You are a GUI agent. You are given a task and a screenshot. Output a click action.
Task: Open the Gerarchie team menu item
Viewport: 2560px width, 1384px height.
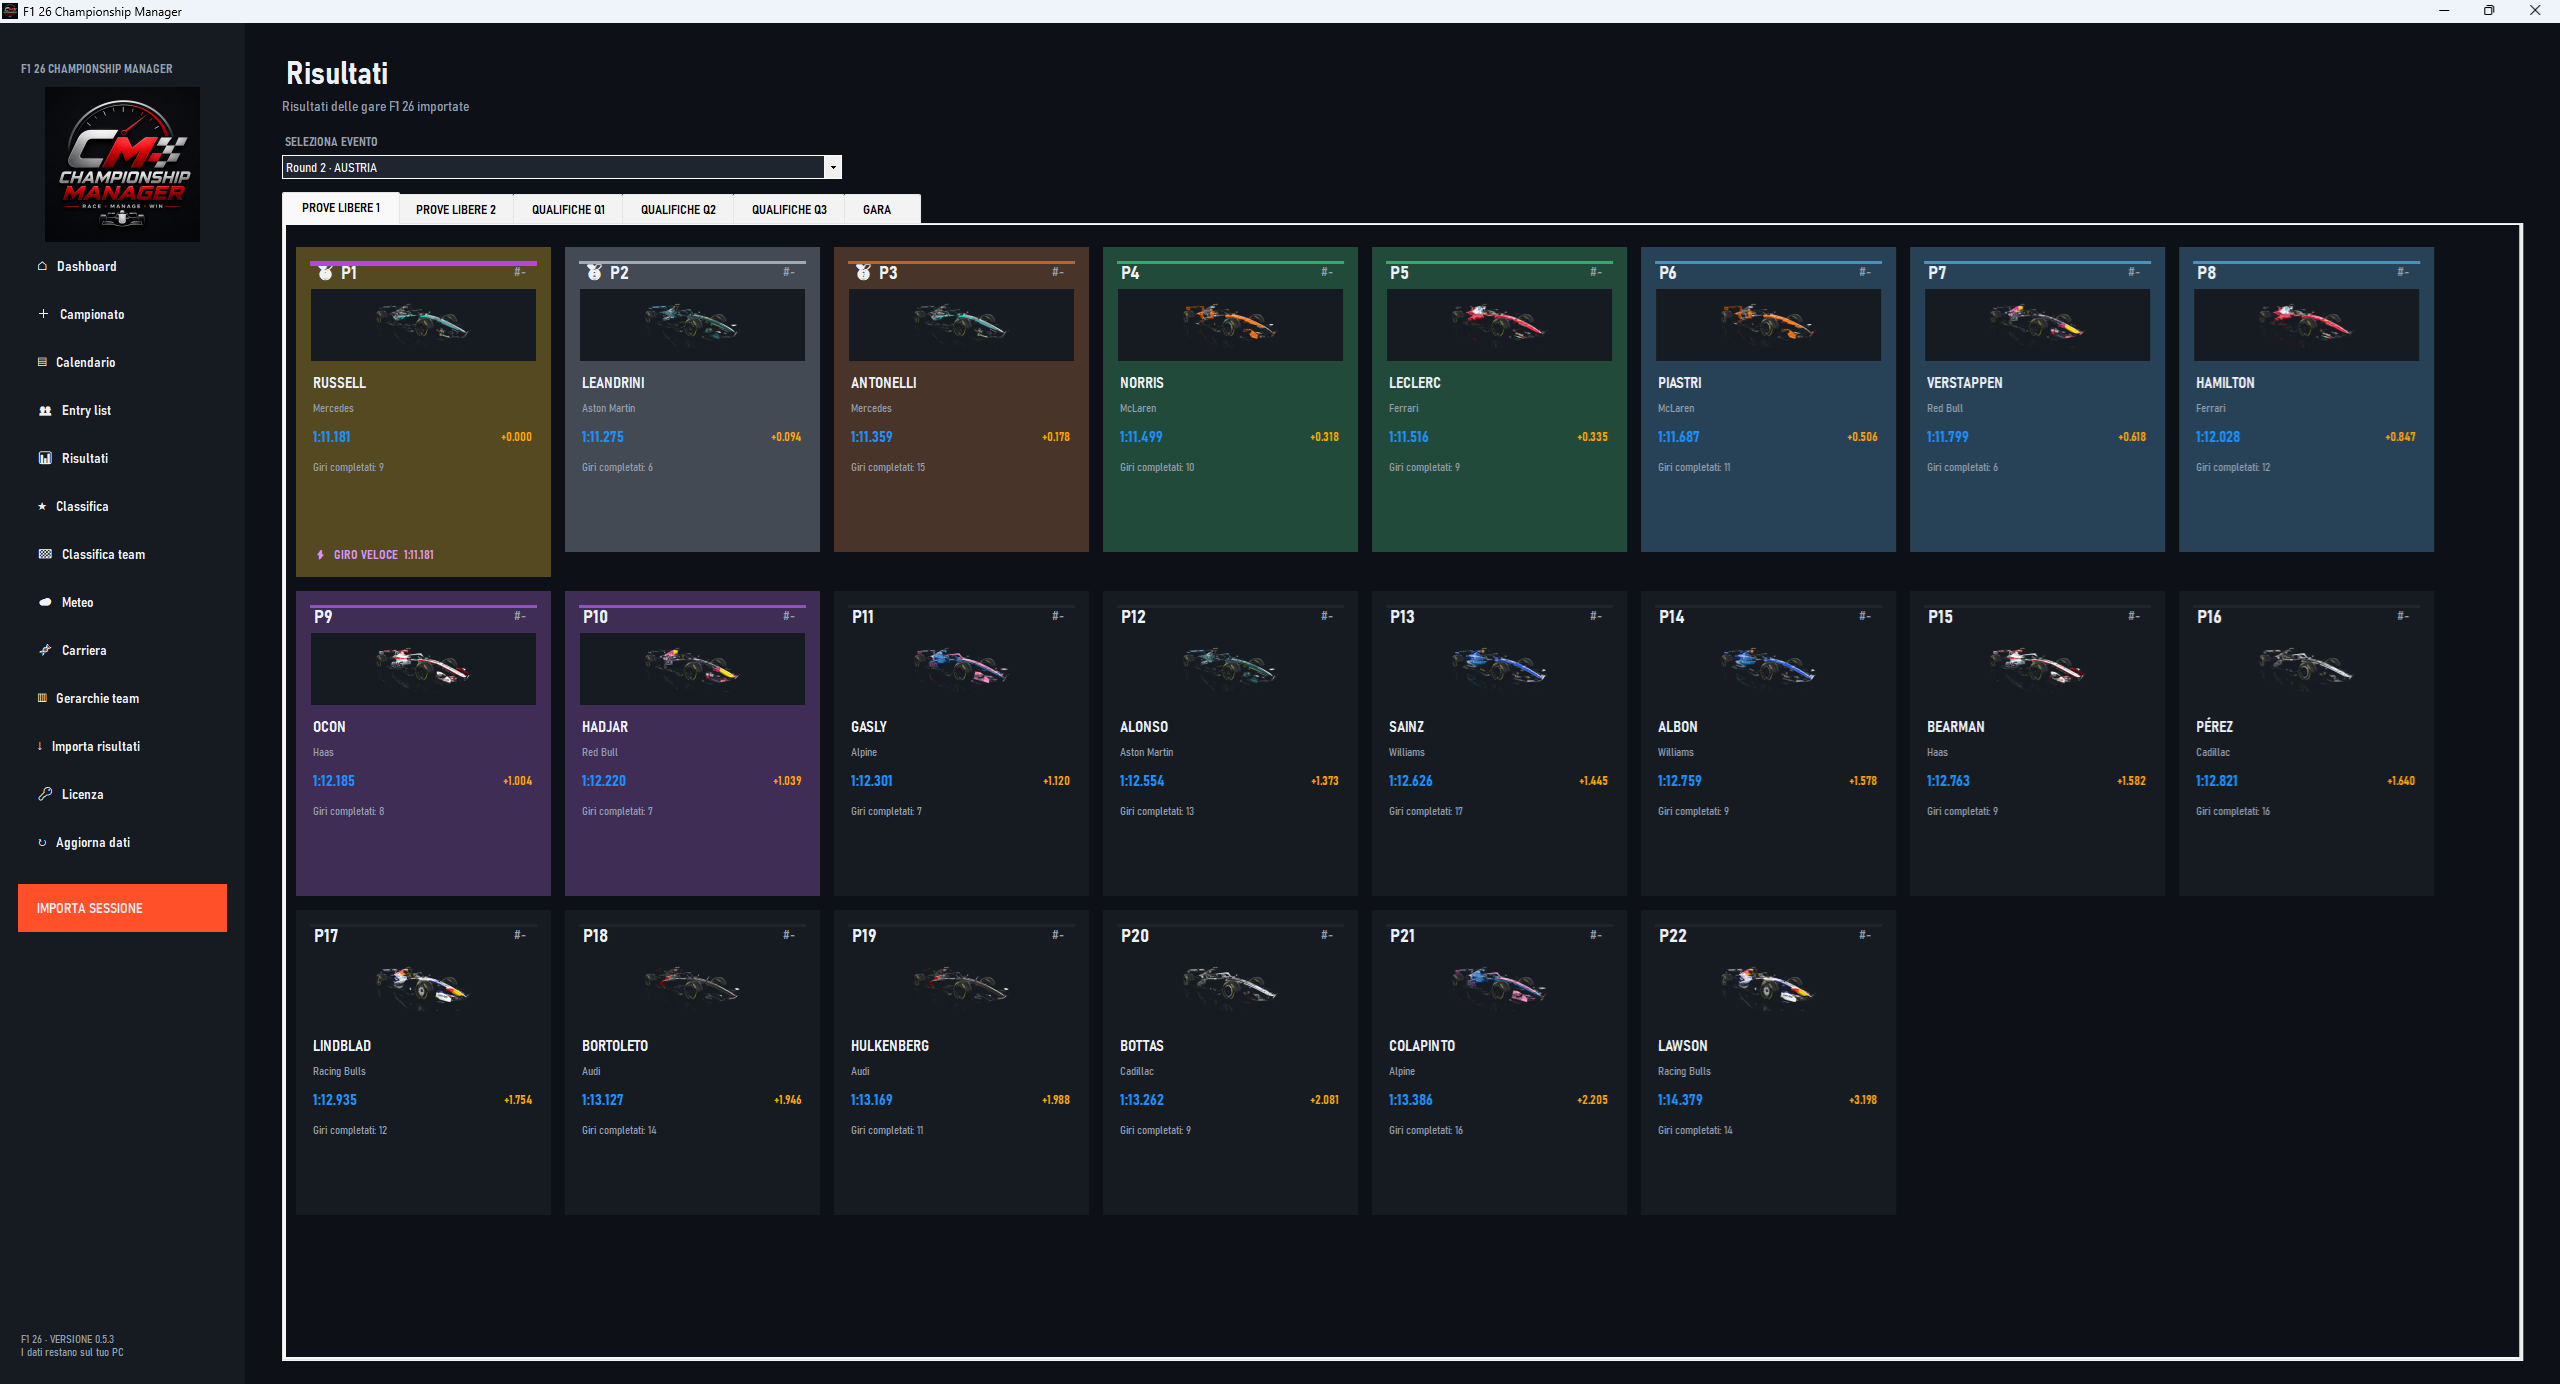[97, 698]
